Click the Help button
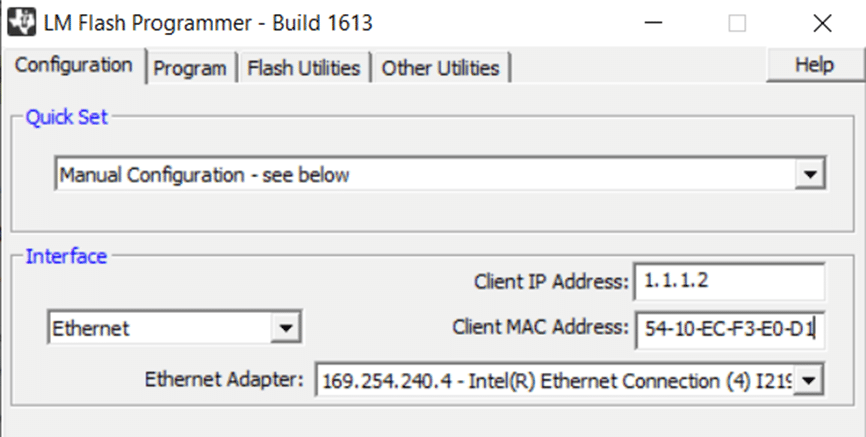The image size is (866, 437). 814,65
